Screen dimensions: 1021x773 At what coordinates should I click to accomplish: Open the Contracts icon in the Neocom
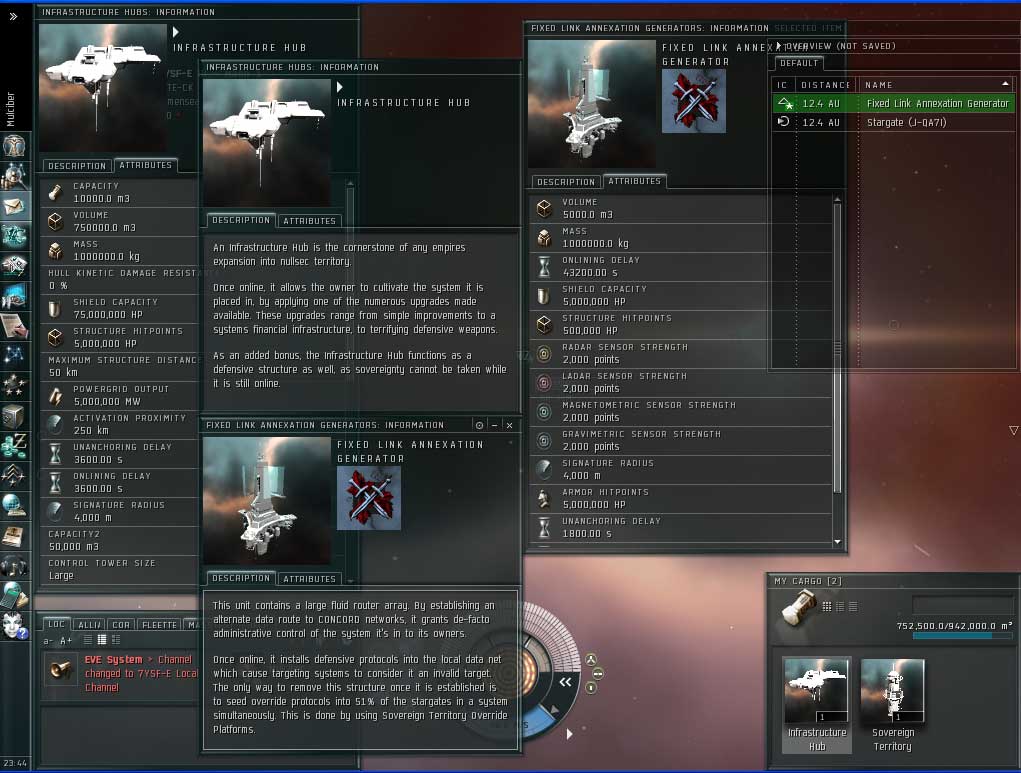(x=14, y=326)
